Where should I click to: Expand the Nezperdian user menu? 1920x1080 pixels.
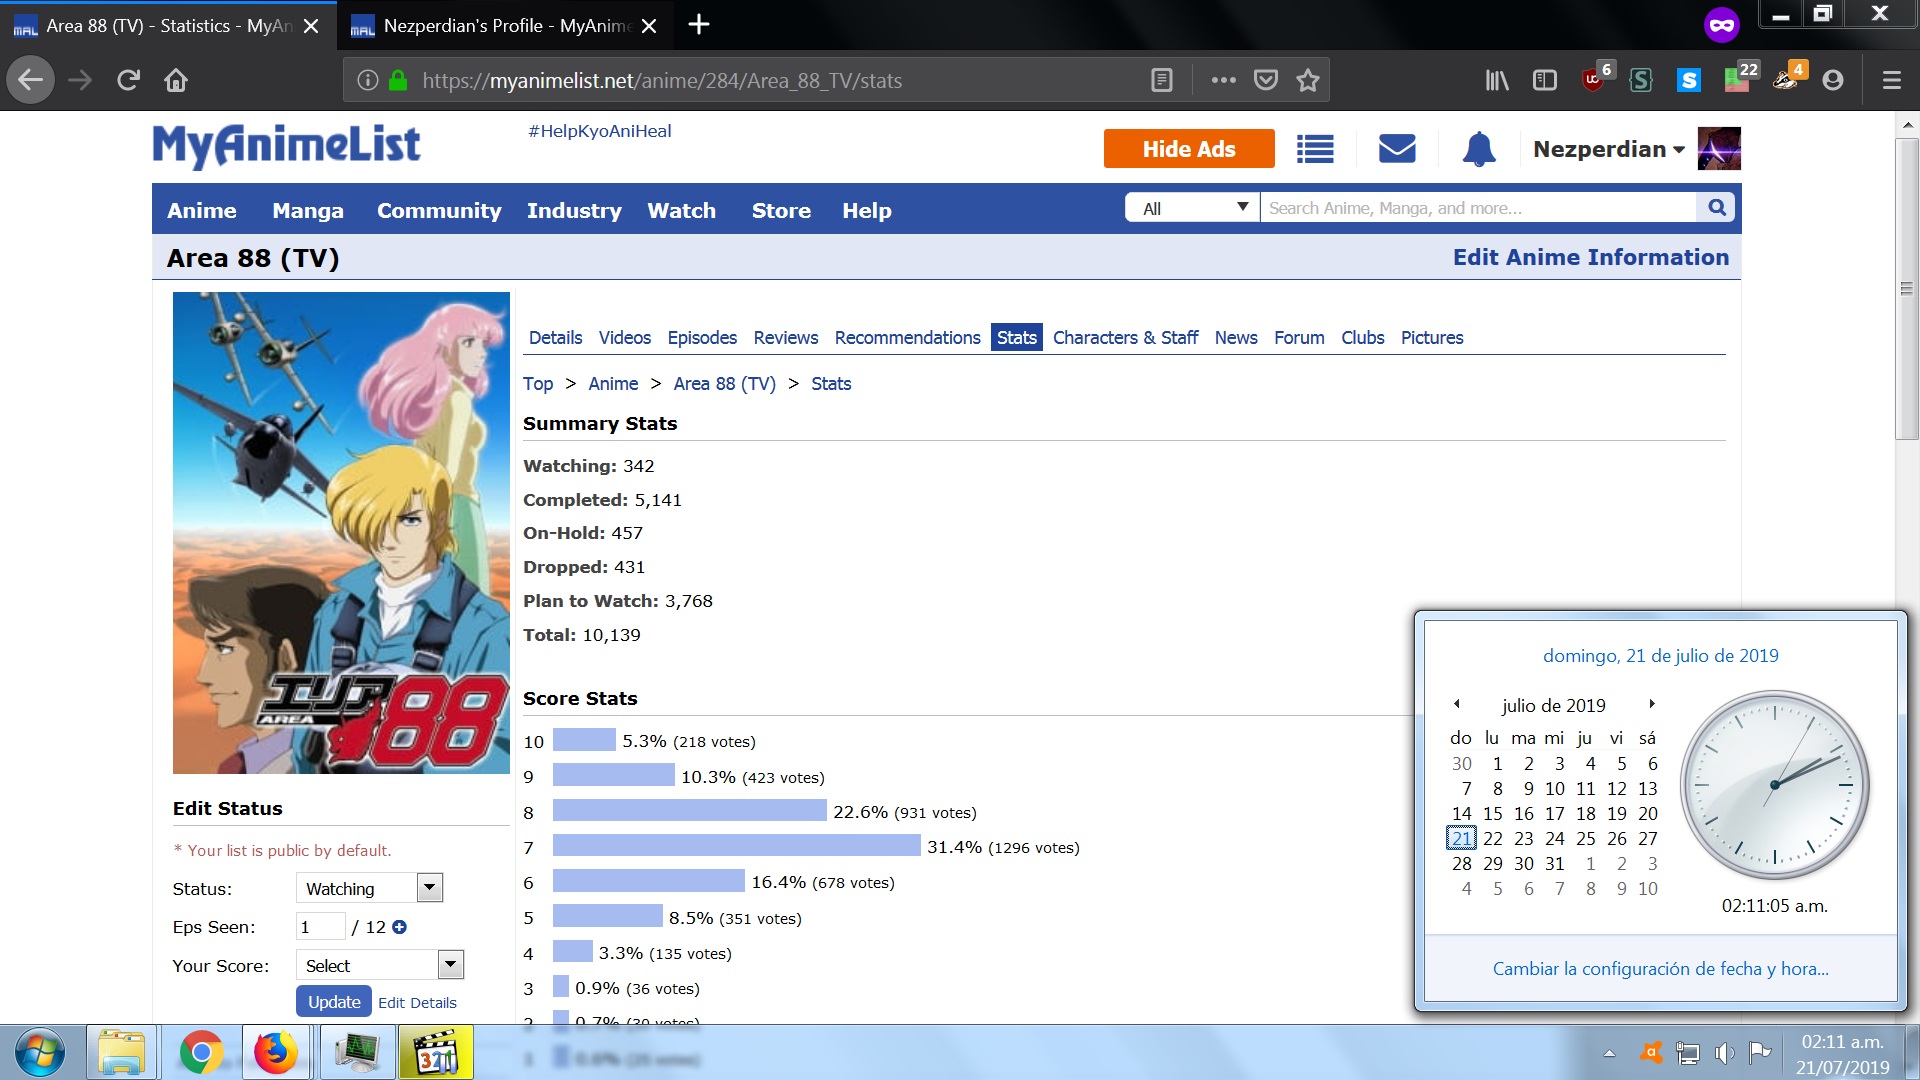[x=1609, y=149]
